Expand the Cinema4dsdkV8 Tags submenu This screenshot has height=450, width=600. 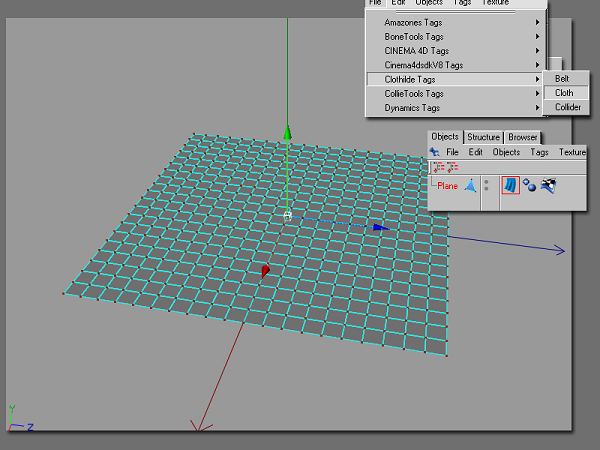[456, 65]
